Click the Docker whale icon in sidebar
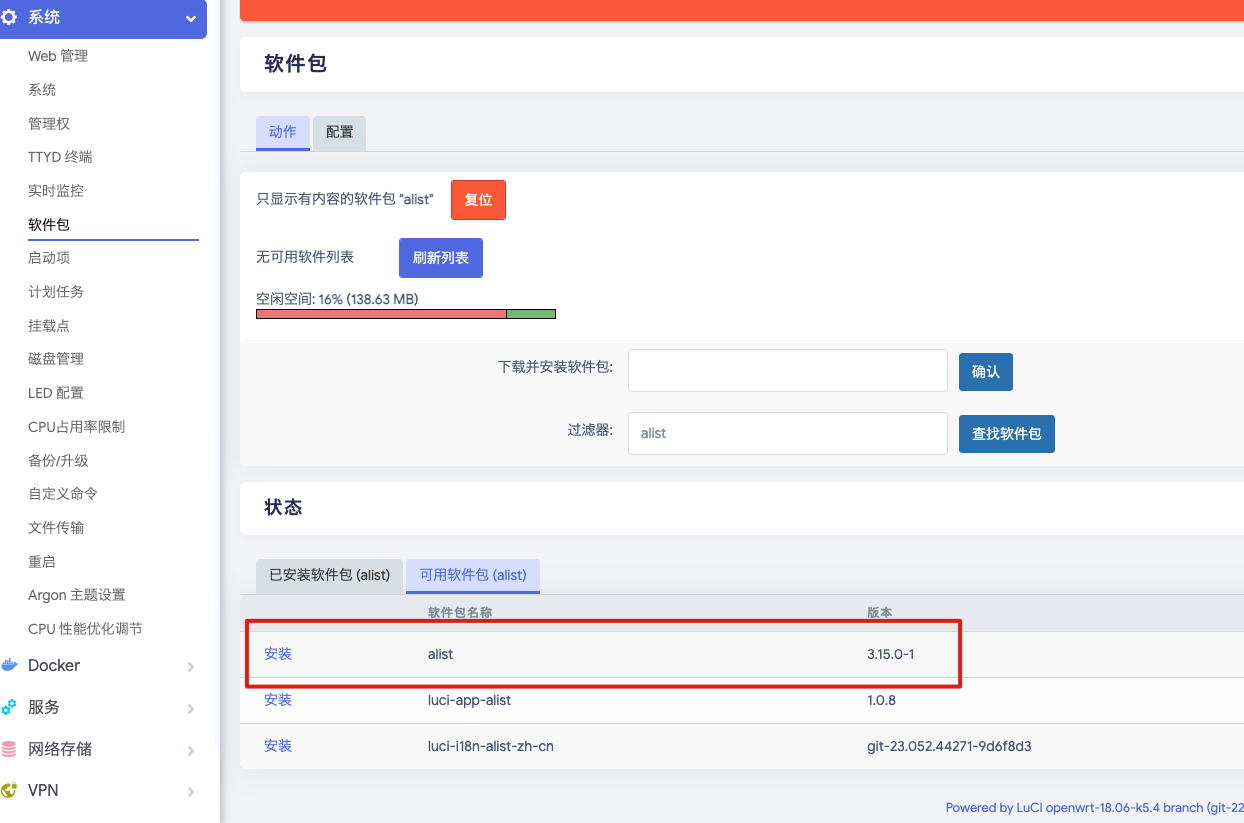Viewport: 1244px width, 823px height. (11, 665)
